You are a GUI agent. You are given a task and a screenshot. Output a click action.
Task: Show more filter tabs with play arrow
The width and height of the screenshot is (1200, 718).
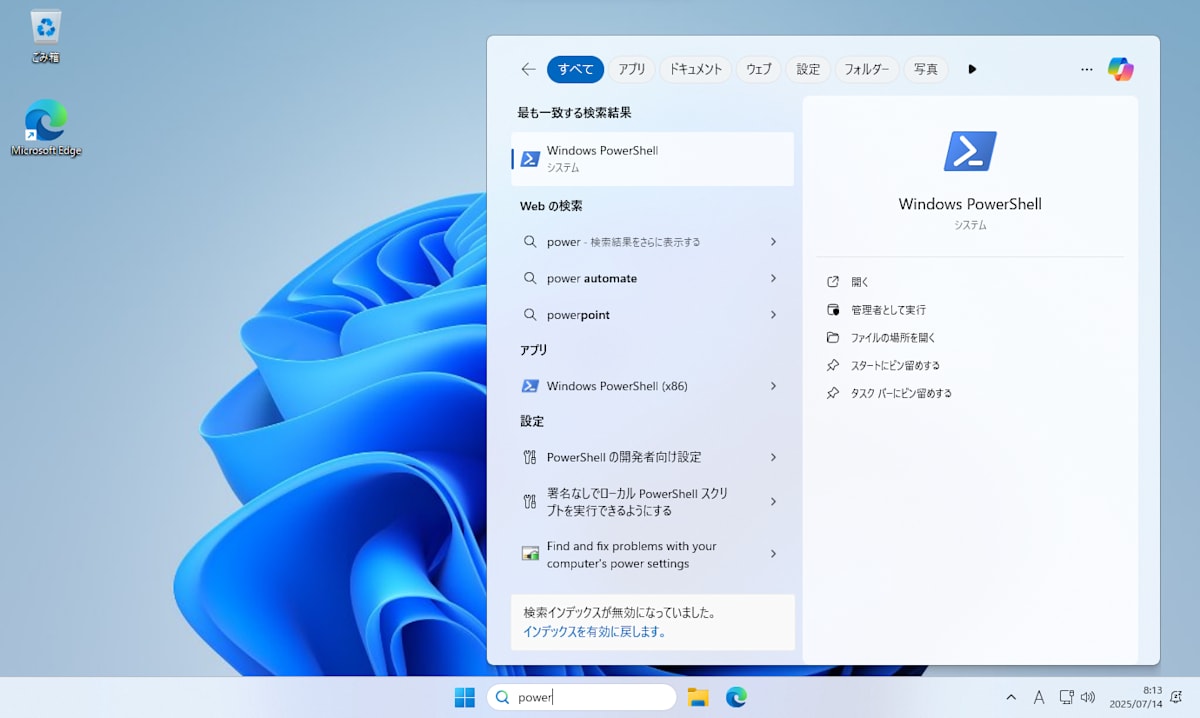click(972, 69)
